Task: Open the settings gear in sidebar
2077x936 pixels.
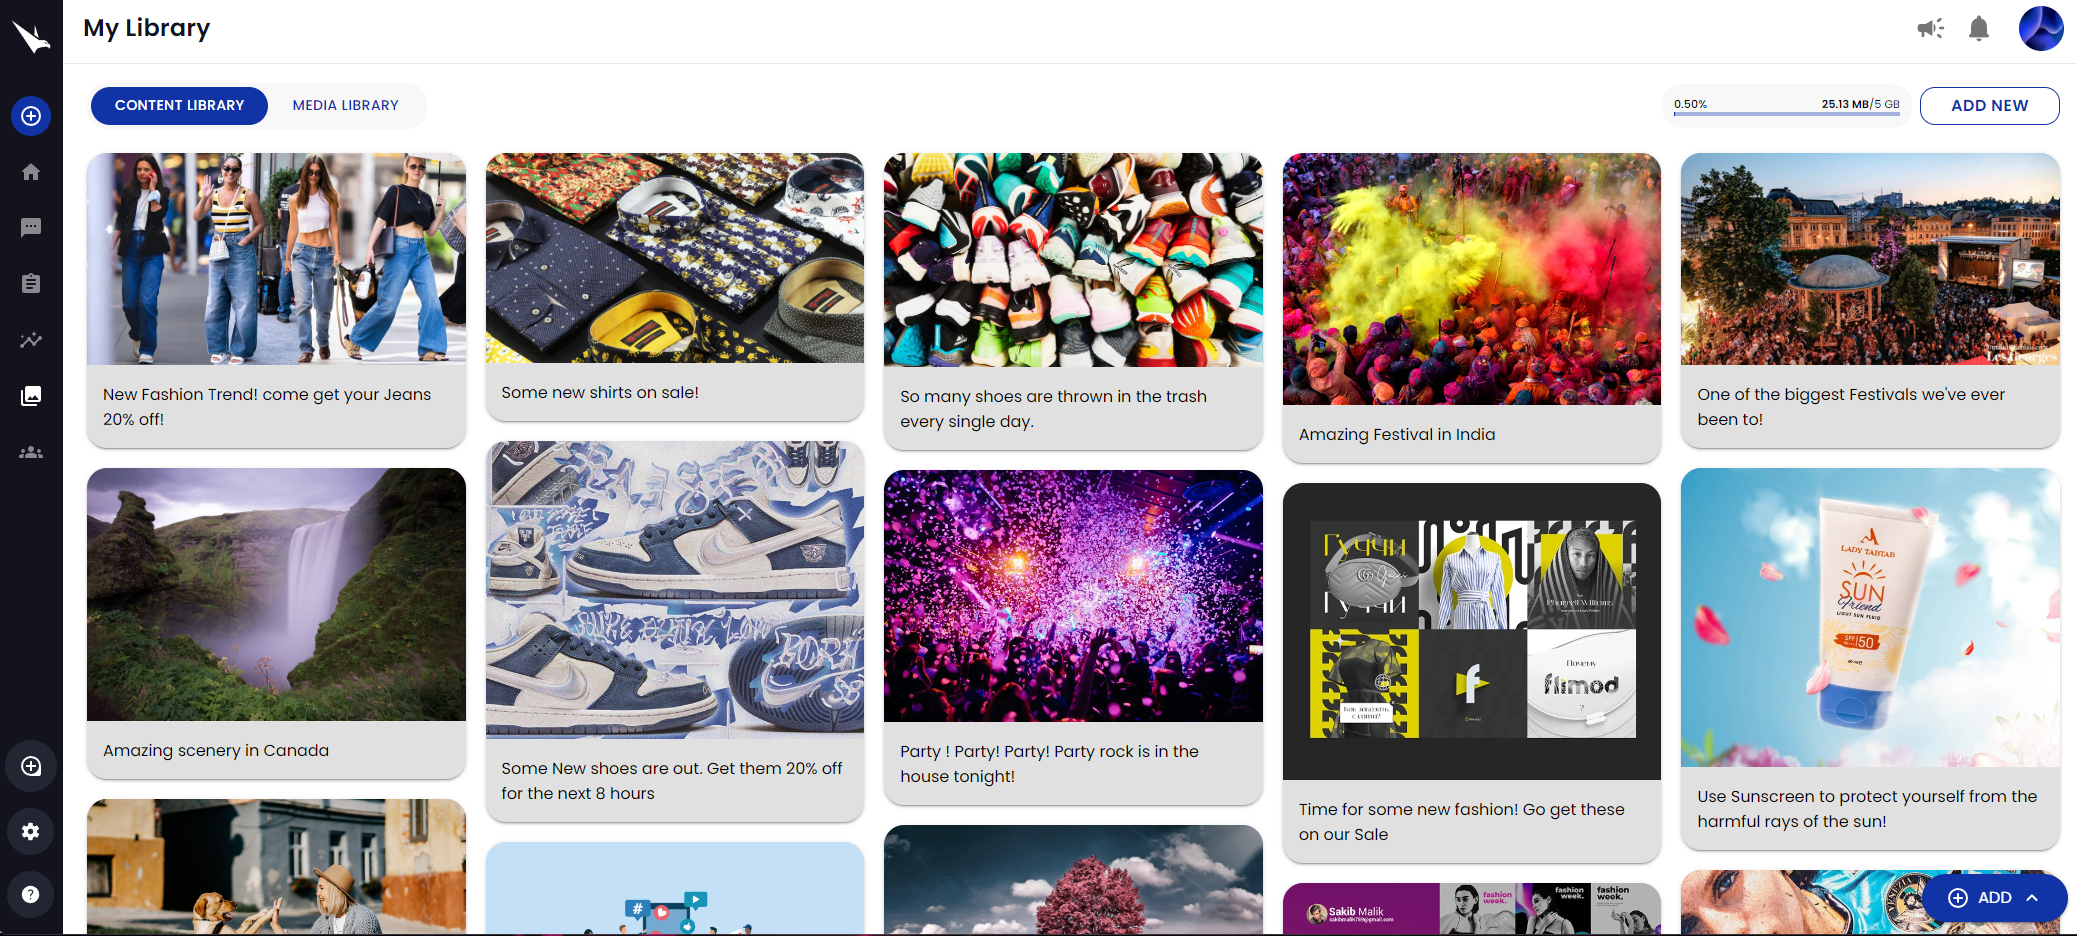Action: click(31, 831)
